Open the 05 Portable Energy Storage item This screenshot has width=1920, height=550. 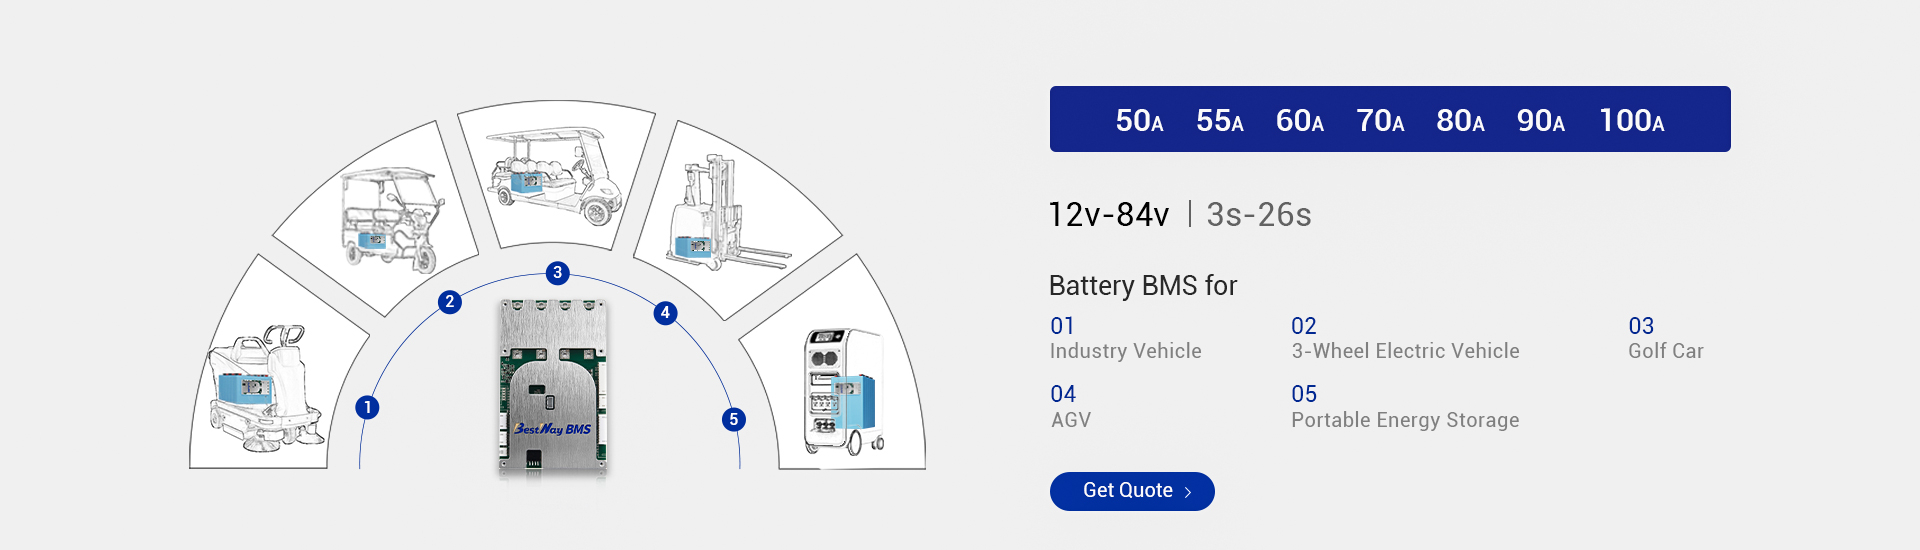tap(1405, 407)
